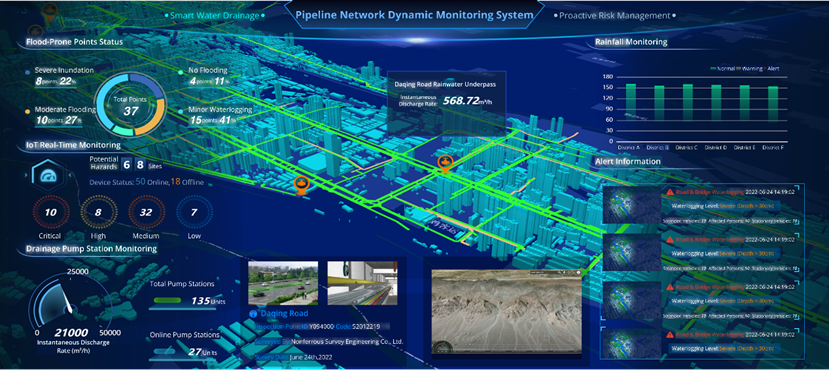Image resolution: width=829 pixels, height=370 pixels.
Task: Click the Critical ring showing 10
Action: pyautogui.click(x=51, y=212)
